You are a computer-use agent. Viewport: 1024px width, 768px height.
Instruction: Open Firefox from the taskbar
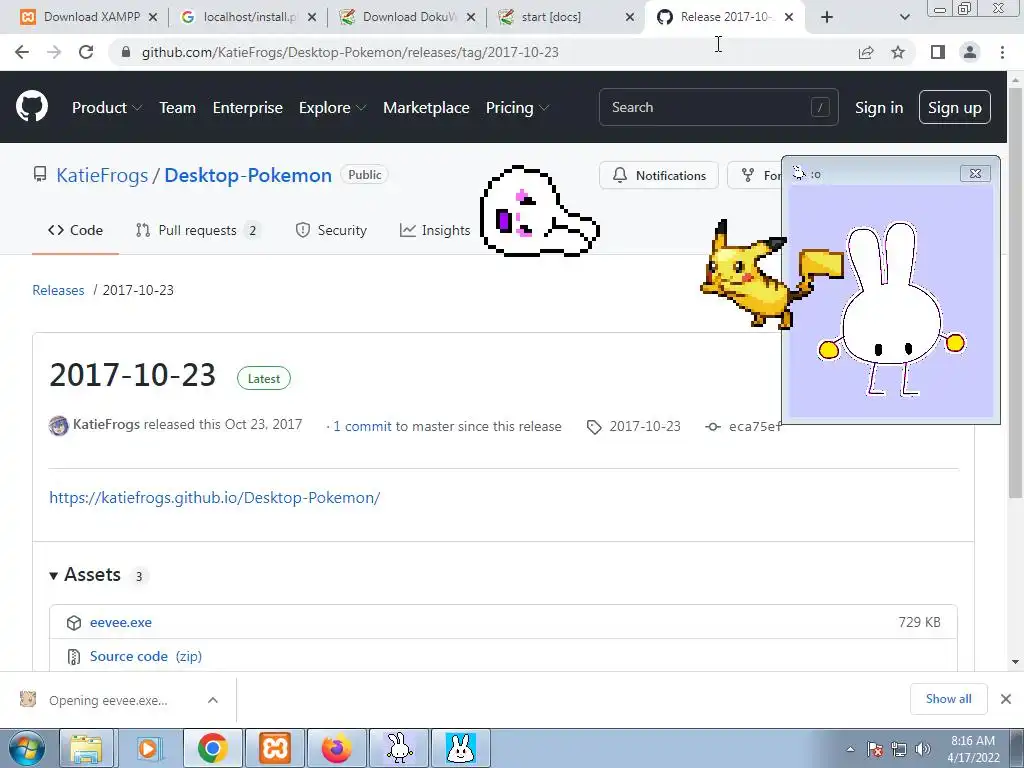(337, 748)
